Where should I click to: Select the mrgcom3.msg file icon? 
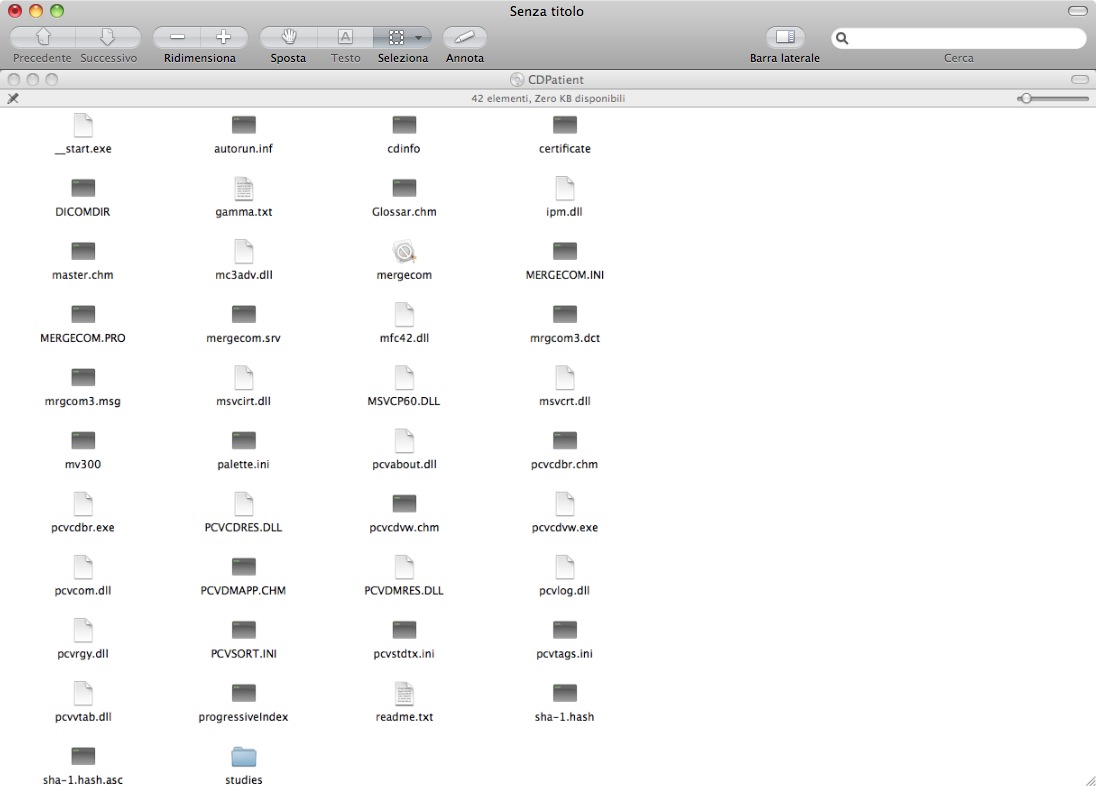click(83, 377)
